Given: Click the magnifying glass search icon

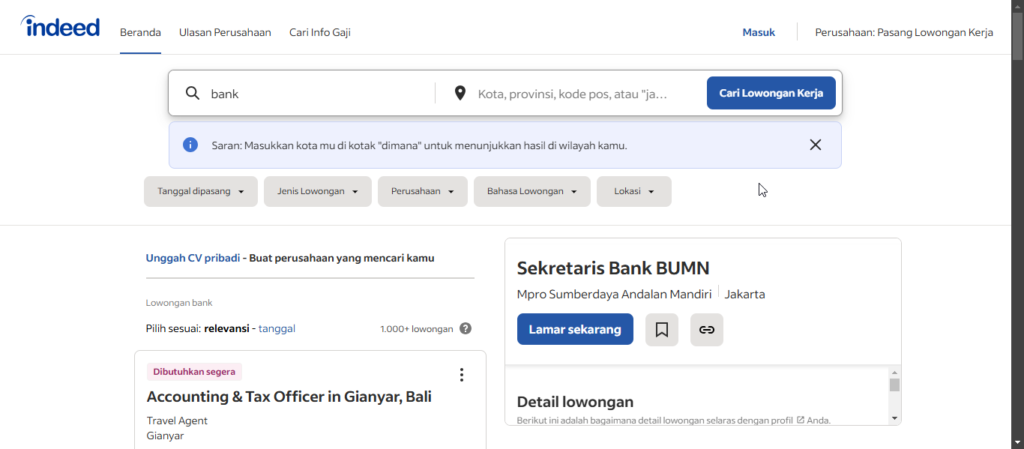Looking at the screenshot, I should (x=193, y=93).
